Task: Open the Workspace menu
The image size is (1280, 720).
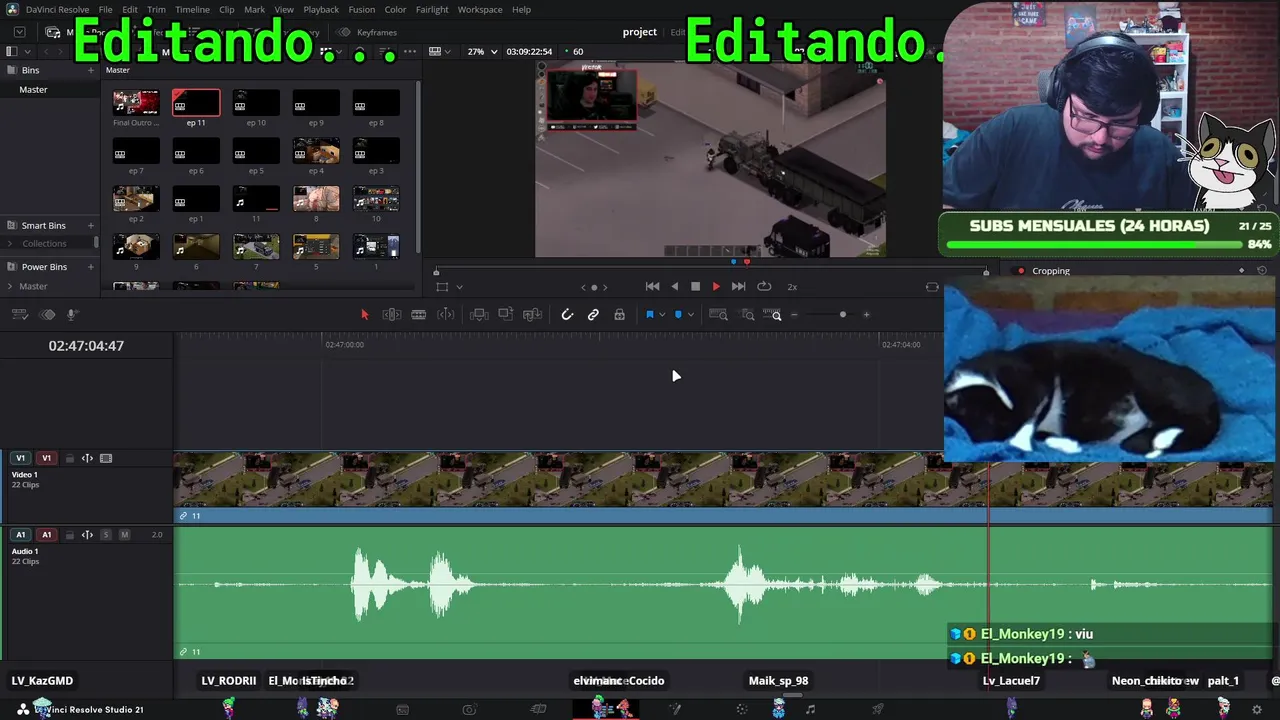Action: click(480, 9)
